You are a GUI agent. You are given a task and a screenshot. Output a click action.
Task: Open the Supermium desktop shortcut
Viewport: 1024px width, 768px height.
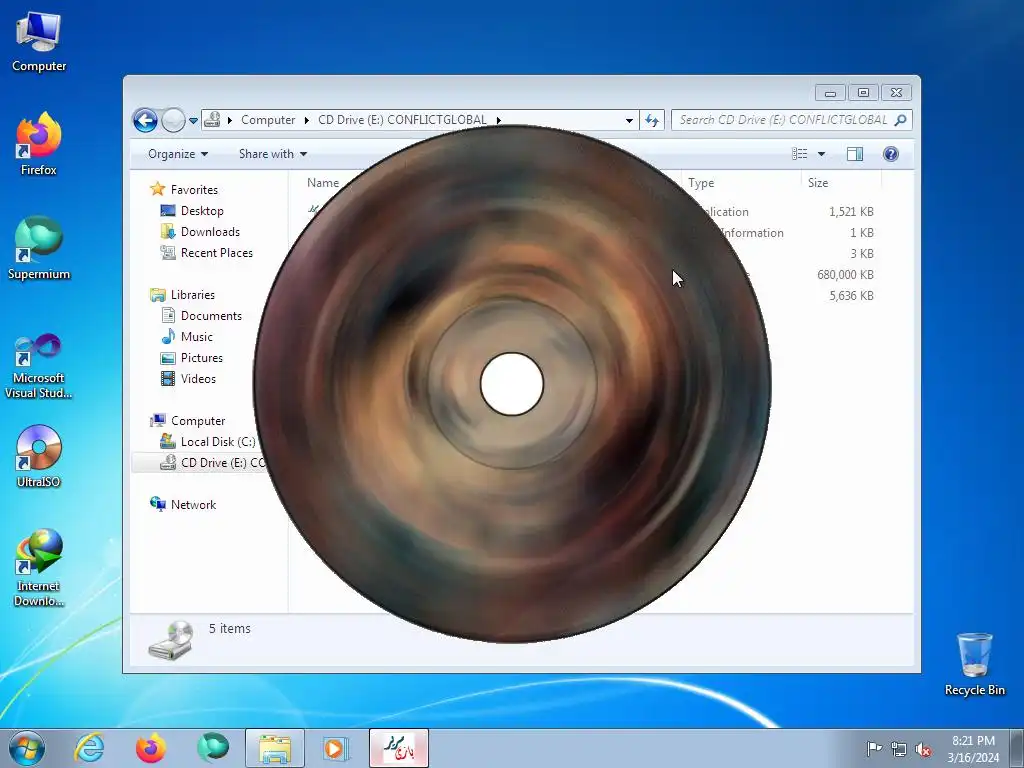coord(39,249)
